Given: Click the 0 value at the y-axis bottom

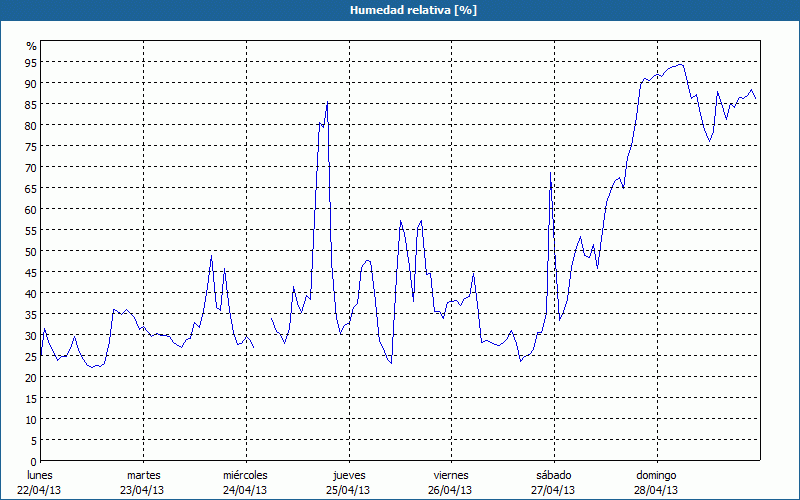Looking at the screenshot, I should [34, 461].
